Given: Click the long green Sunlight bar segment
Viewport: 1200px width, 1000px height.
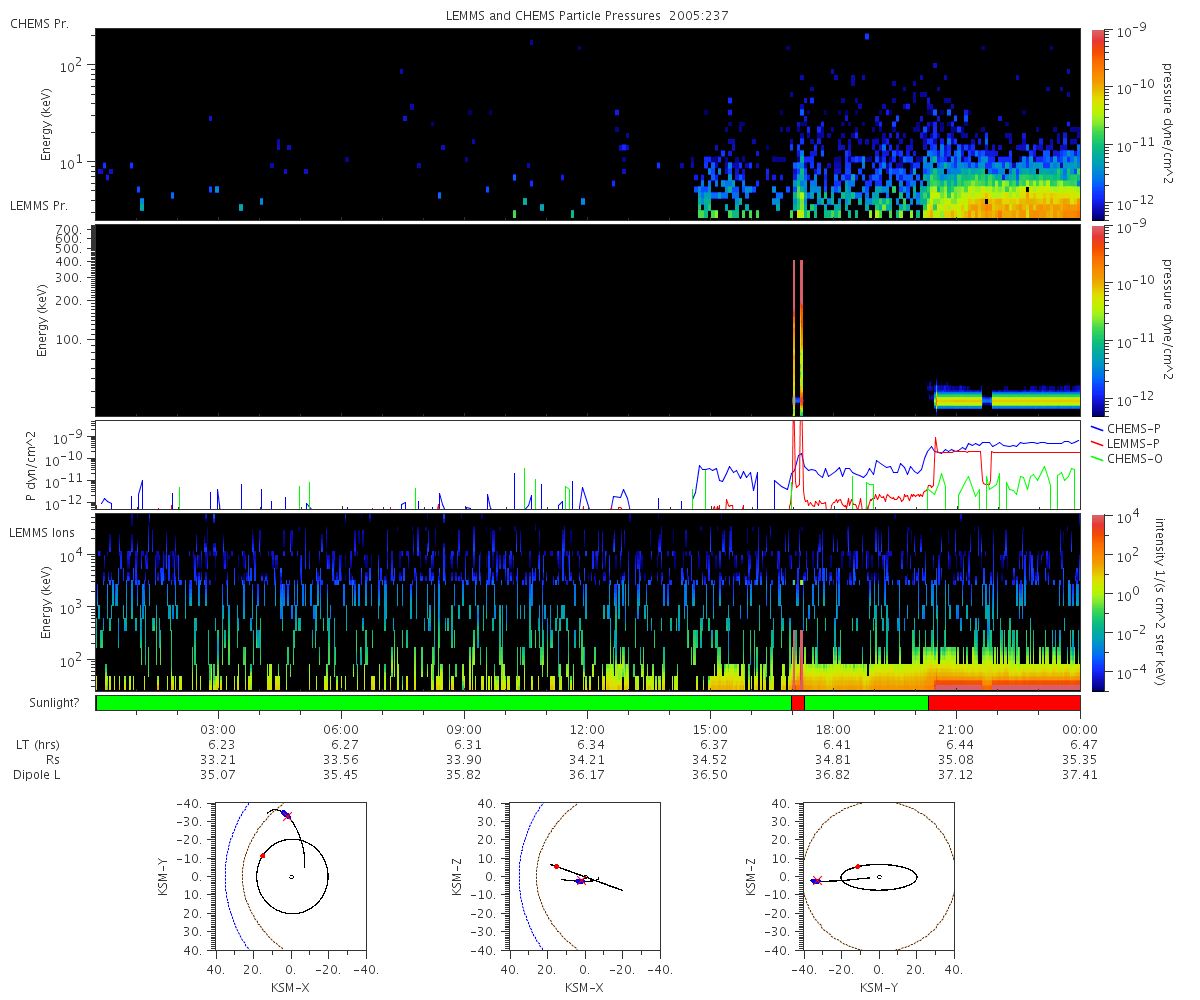Looking at the screenshot, I should [443, 703].
